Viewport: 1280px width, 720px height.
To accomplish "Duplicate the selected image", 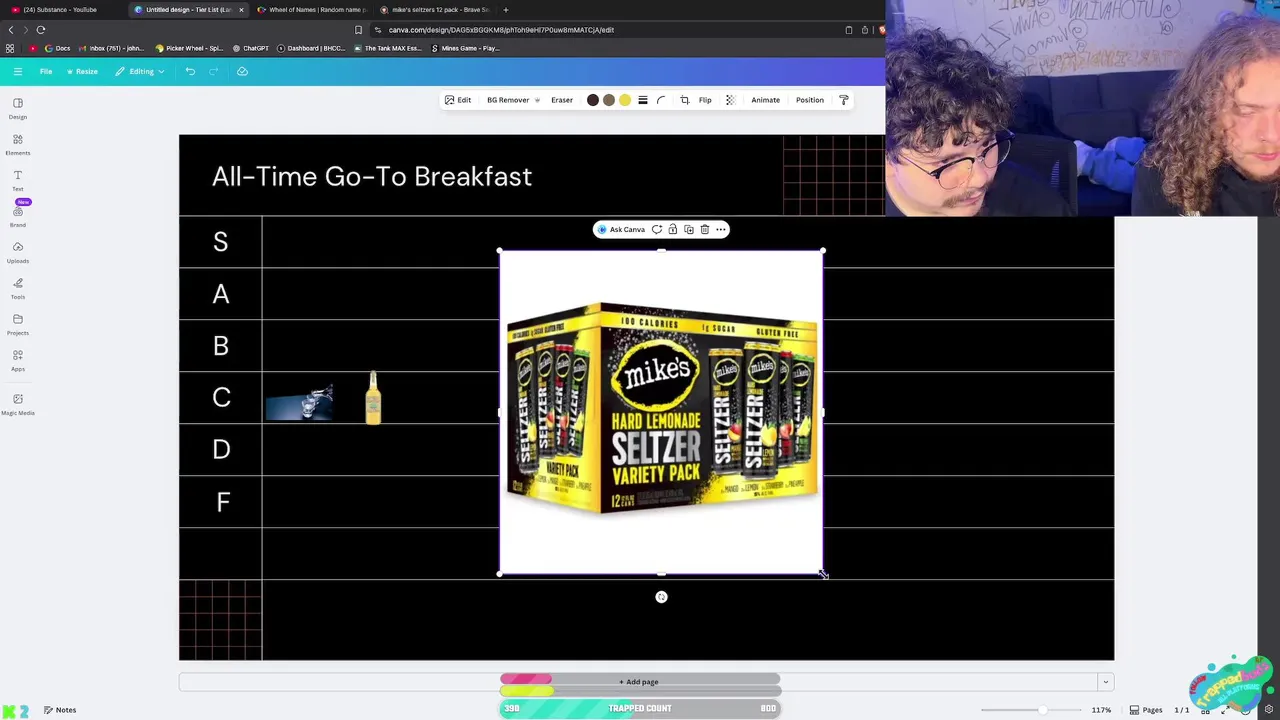I will point(689,230).
